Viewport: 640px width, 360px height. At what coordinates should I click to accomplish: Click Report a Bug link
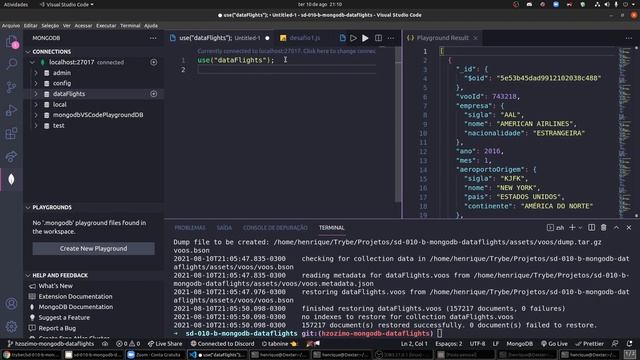tap(57, 328)
